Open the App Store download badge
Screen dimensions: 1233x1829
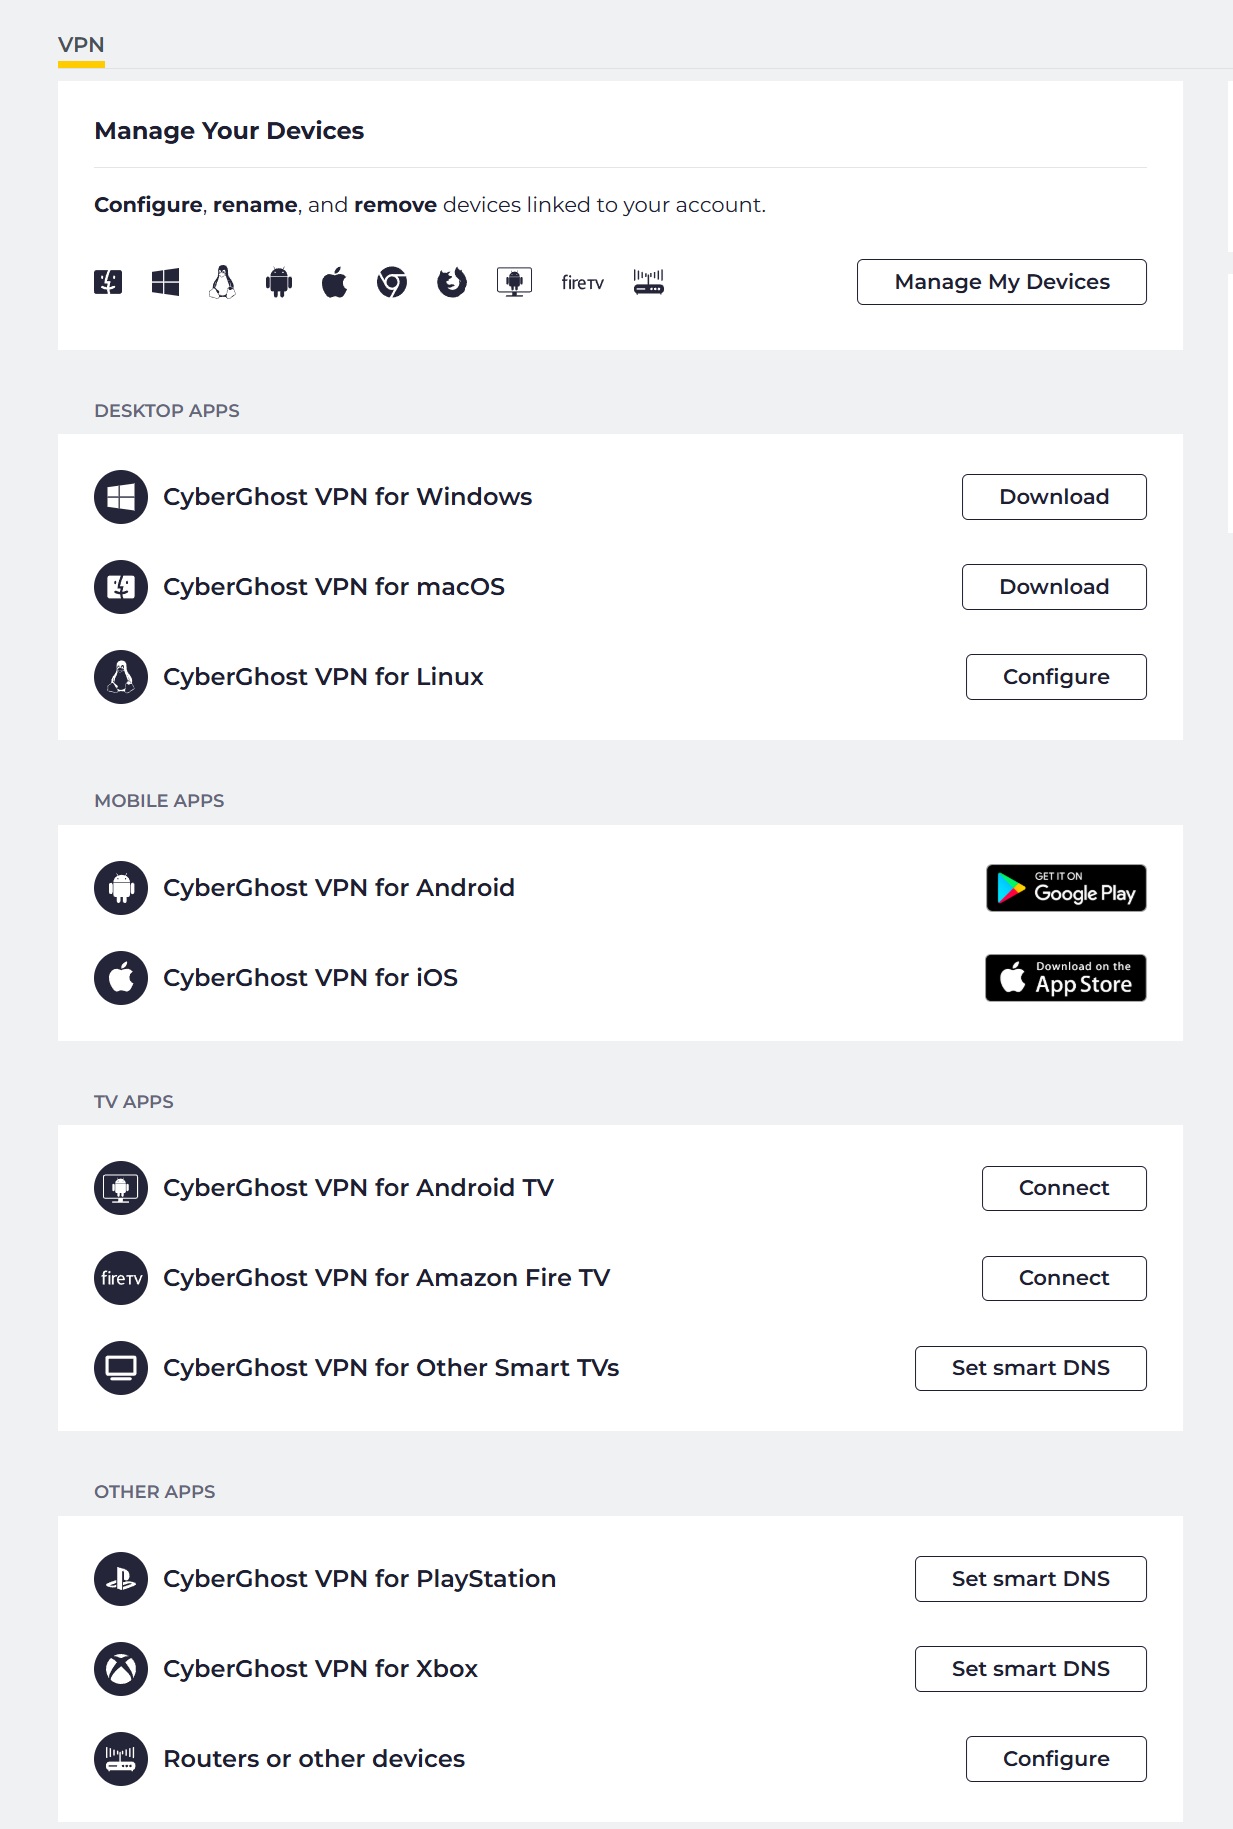1066,978
